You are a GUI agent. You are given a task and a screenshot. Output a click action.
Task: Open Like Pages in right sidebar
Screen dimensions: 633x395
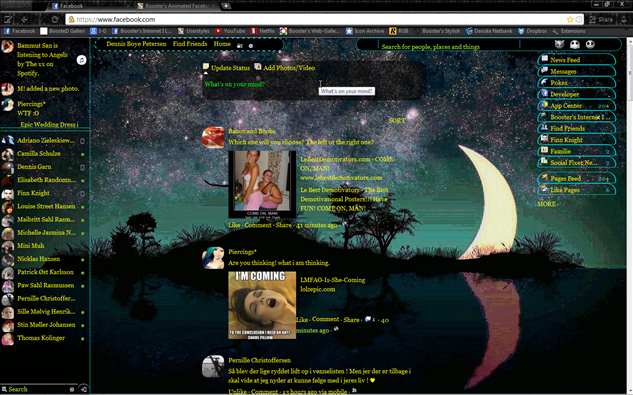pyautogui.click(x=576, y=189)
